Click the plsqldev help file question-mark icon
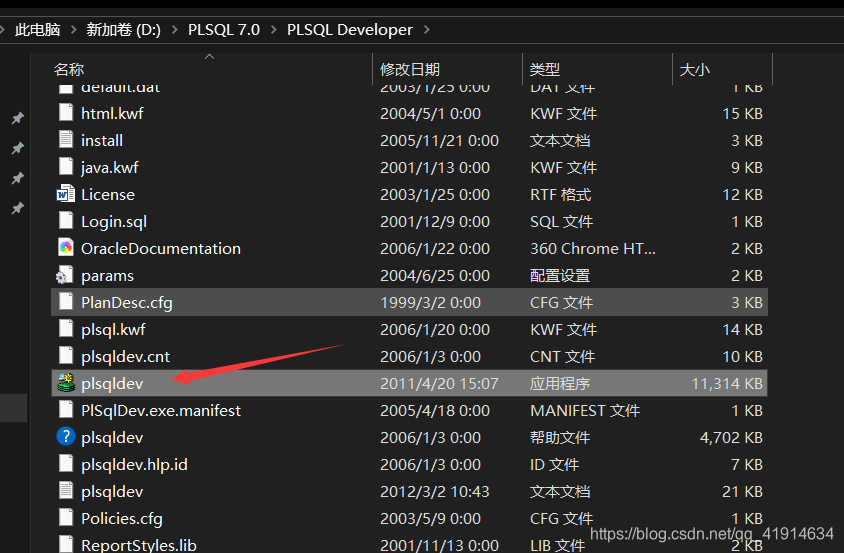844x553 pixels. point(66,437)
